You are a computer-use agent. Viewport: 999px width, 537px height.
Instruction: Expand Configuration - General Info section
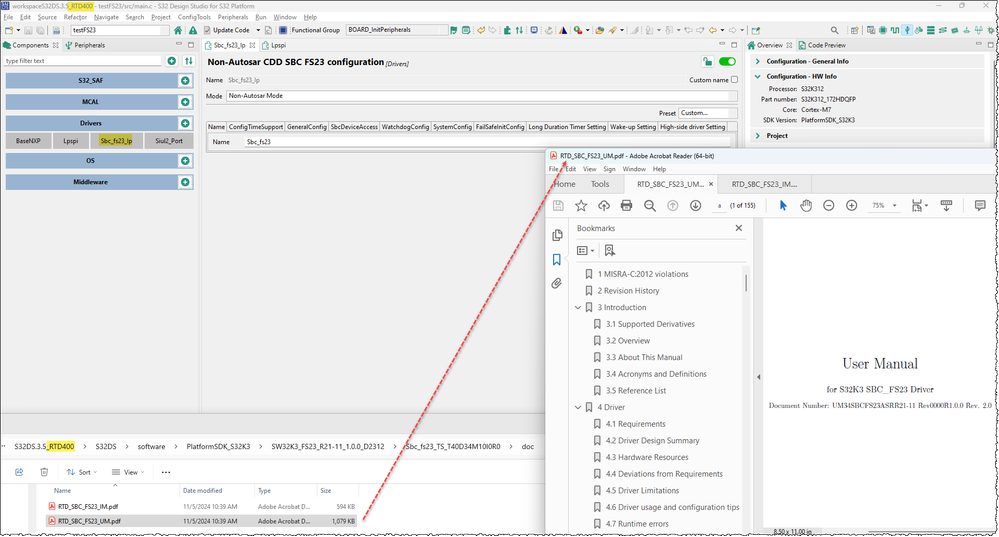click(758, 61)
